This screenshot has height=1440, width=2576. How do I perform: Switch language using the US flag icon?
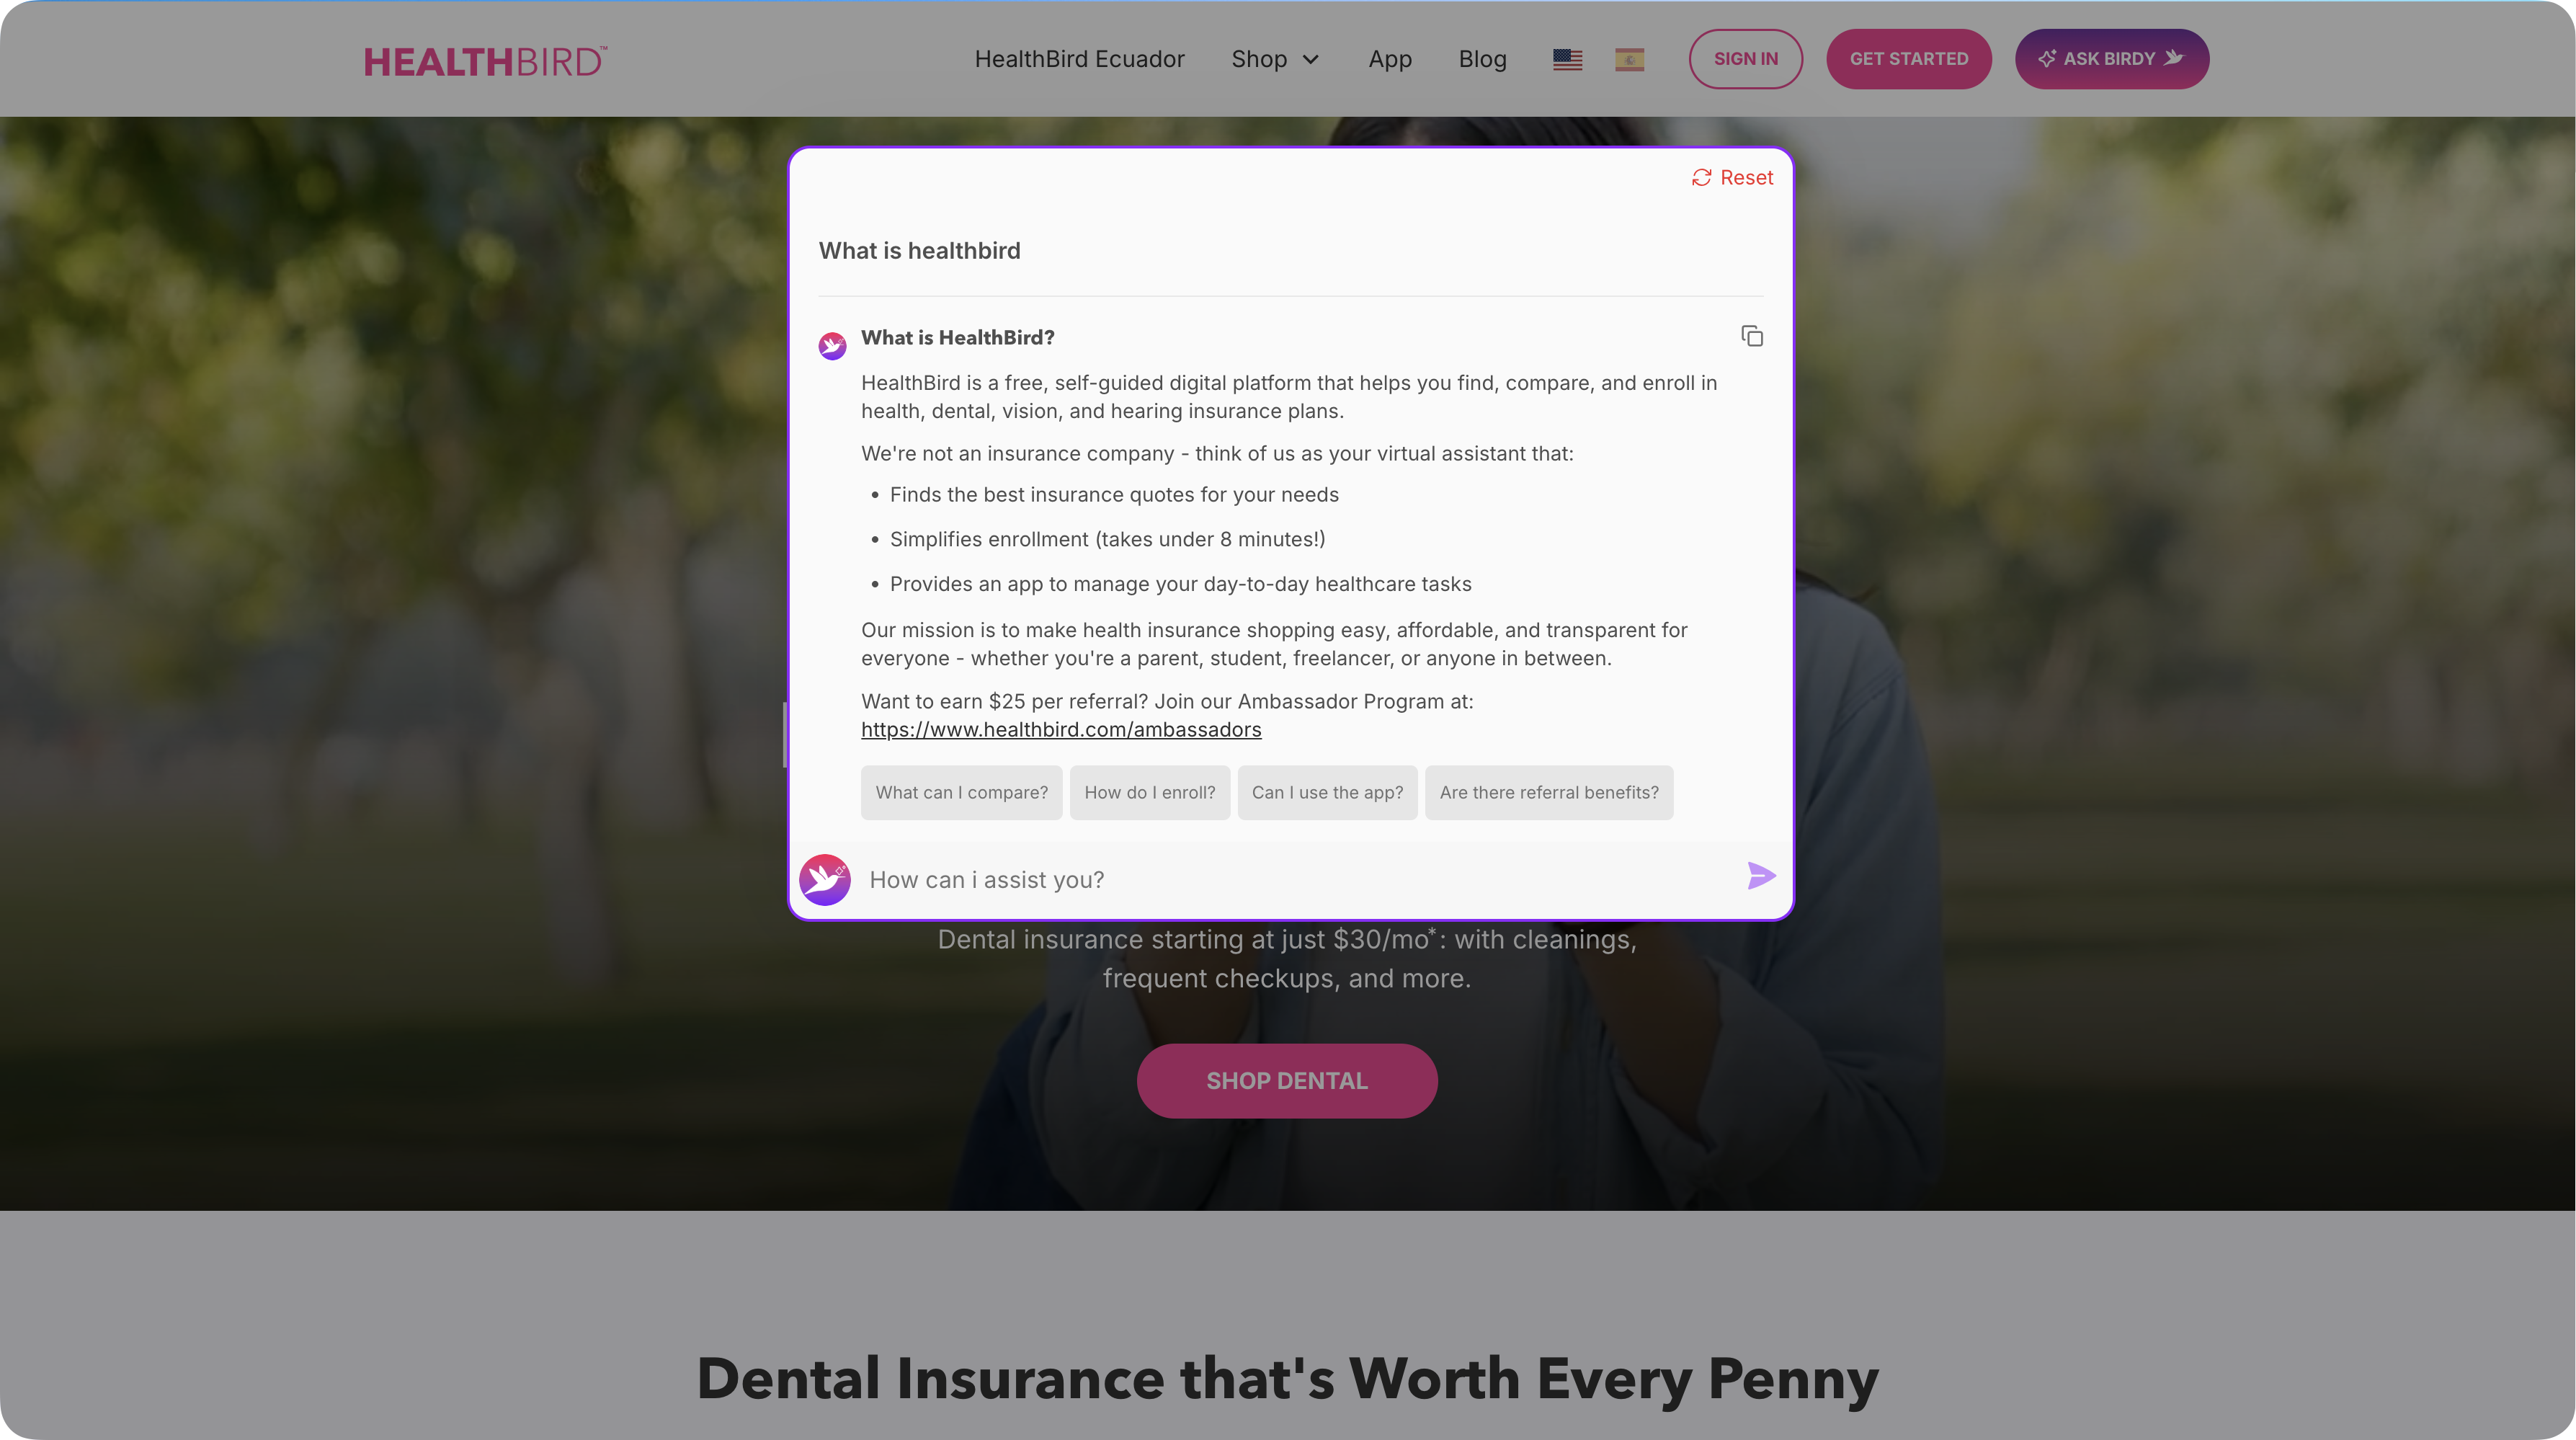coord(1567,59)
